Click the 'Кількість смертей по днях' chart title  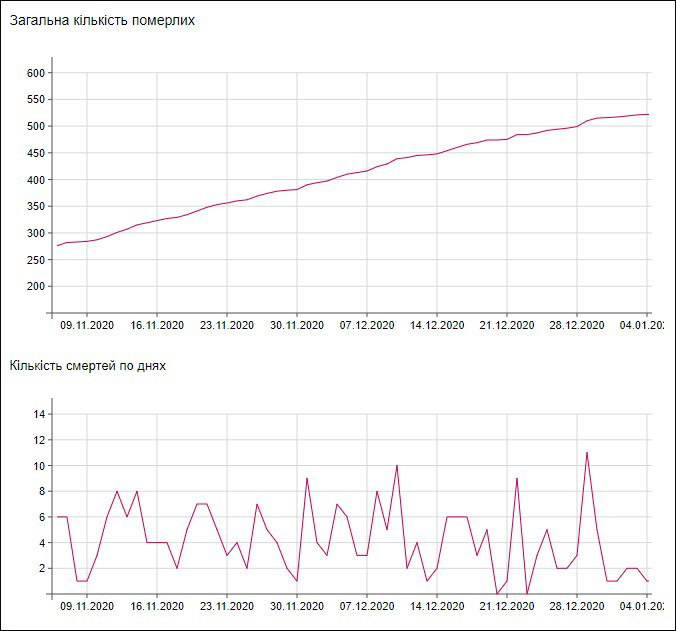point(88,365)
